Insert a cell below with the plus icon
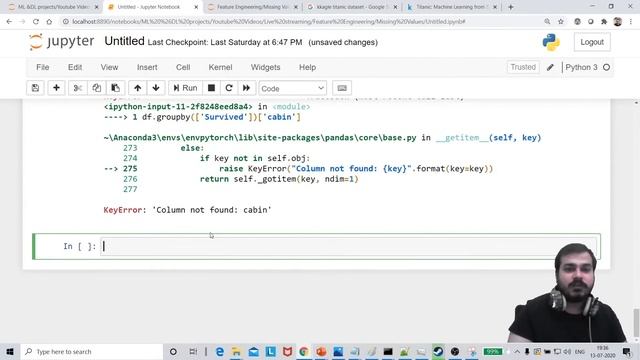The image size is (640, 360). (56, 88)
